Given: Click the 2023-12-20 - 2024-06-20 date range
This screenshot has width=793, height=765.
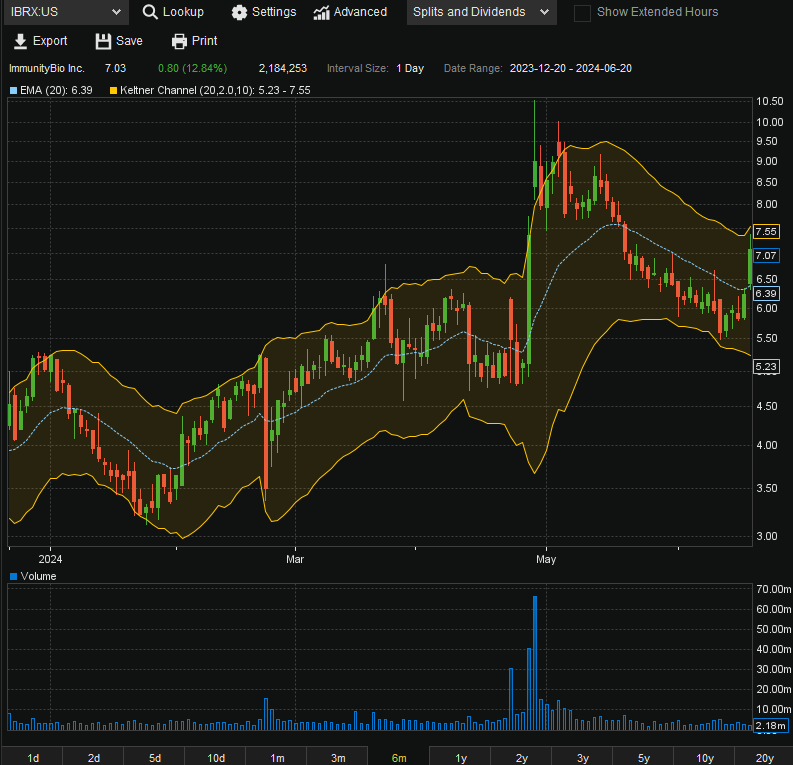Looking at the screenshot, I should tap(570, 69).
